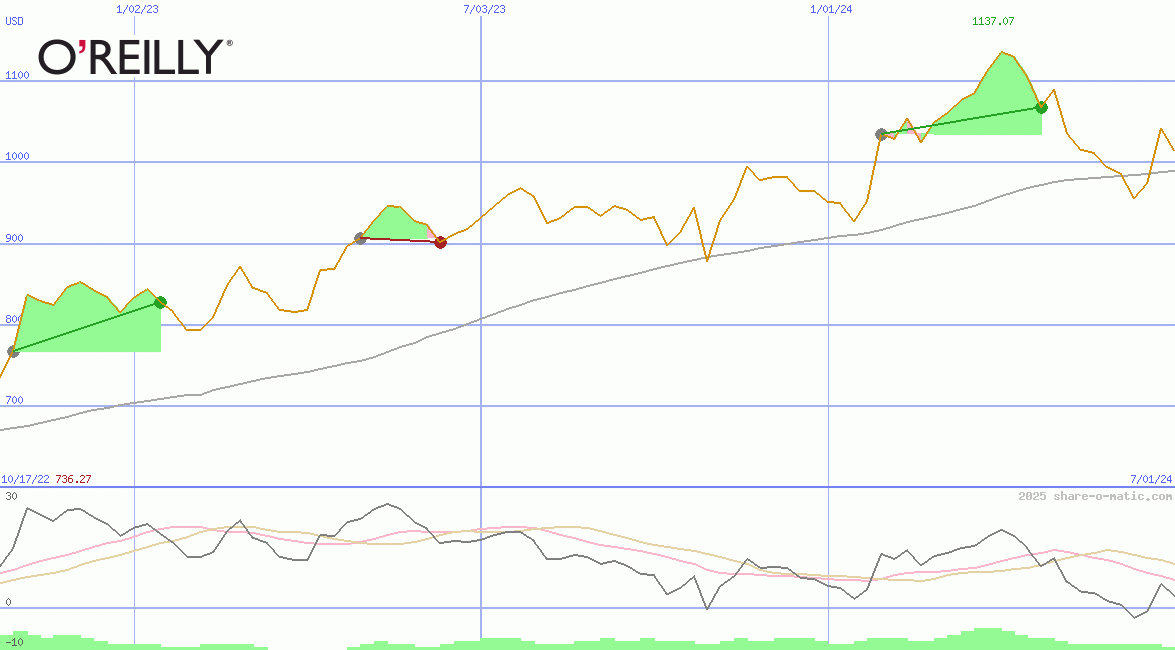1175x650 pixels.
Task: Select the 1/02/23 date label
Action: click(137, 9)
